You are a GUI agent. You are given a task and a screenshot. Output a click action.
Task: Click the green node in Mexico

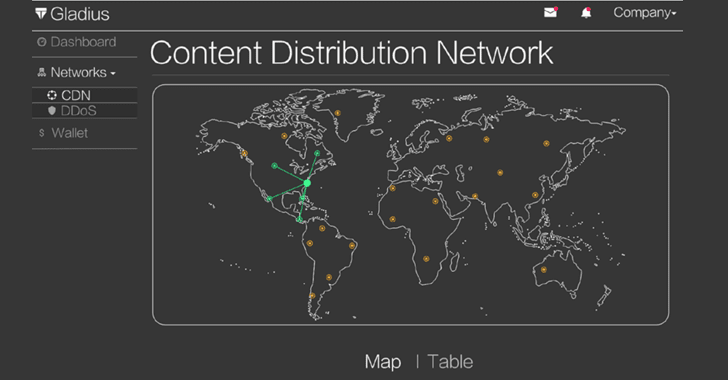pos(269,199)
